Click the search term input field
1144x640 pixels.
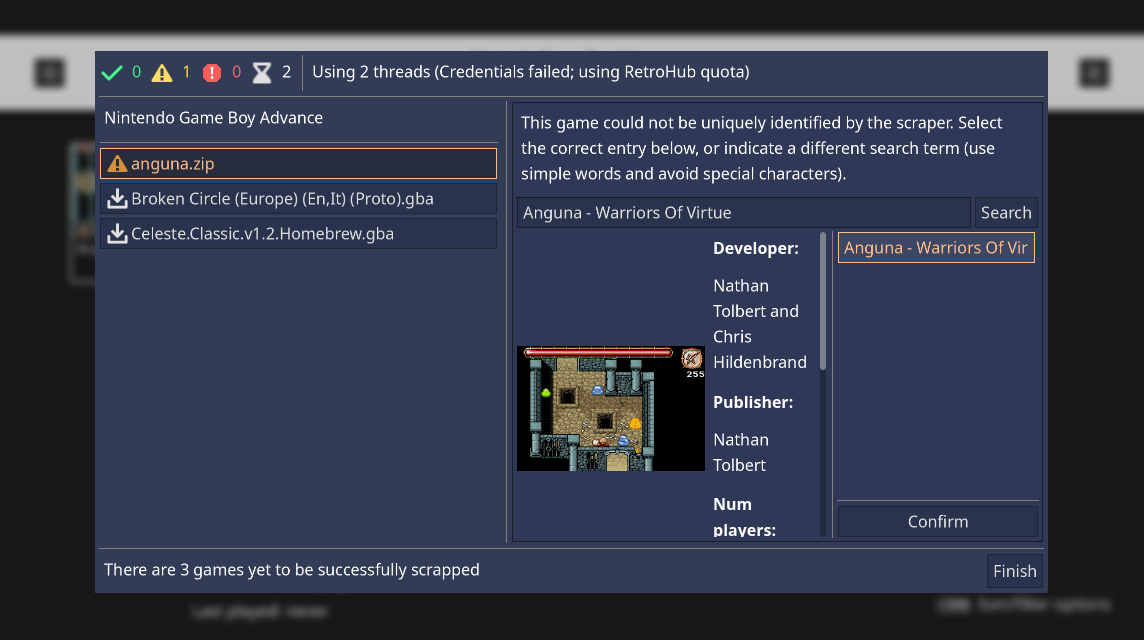pos(743,212)
